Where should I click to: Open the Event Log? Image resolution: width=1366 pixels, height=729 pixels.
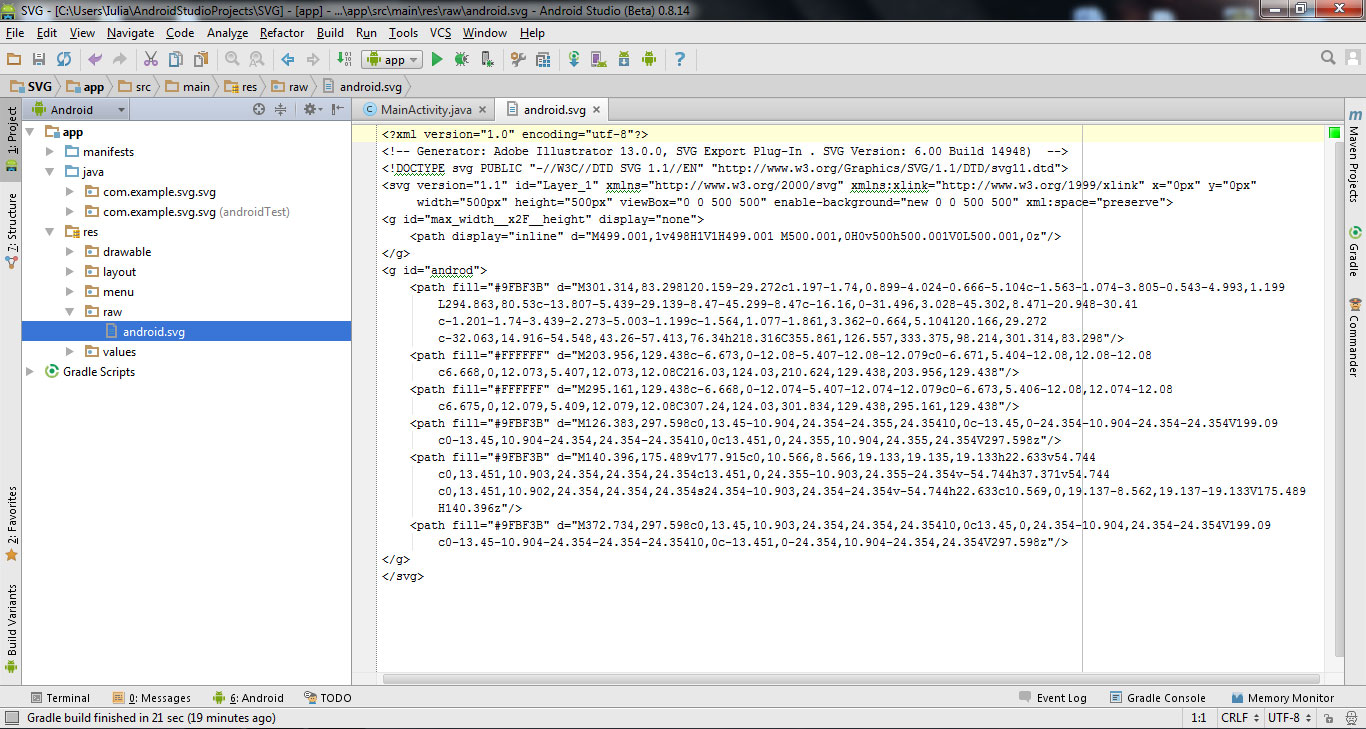pyautogui.click(x=1053, y=698)
